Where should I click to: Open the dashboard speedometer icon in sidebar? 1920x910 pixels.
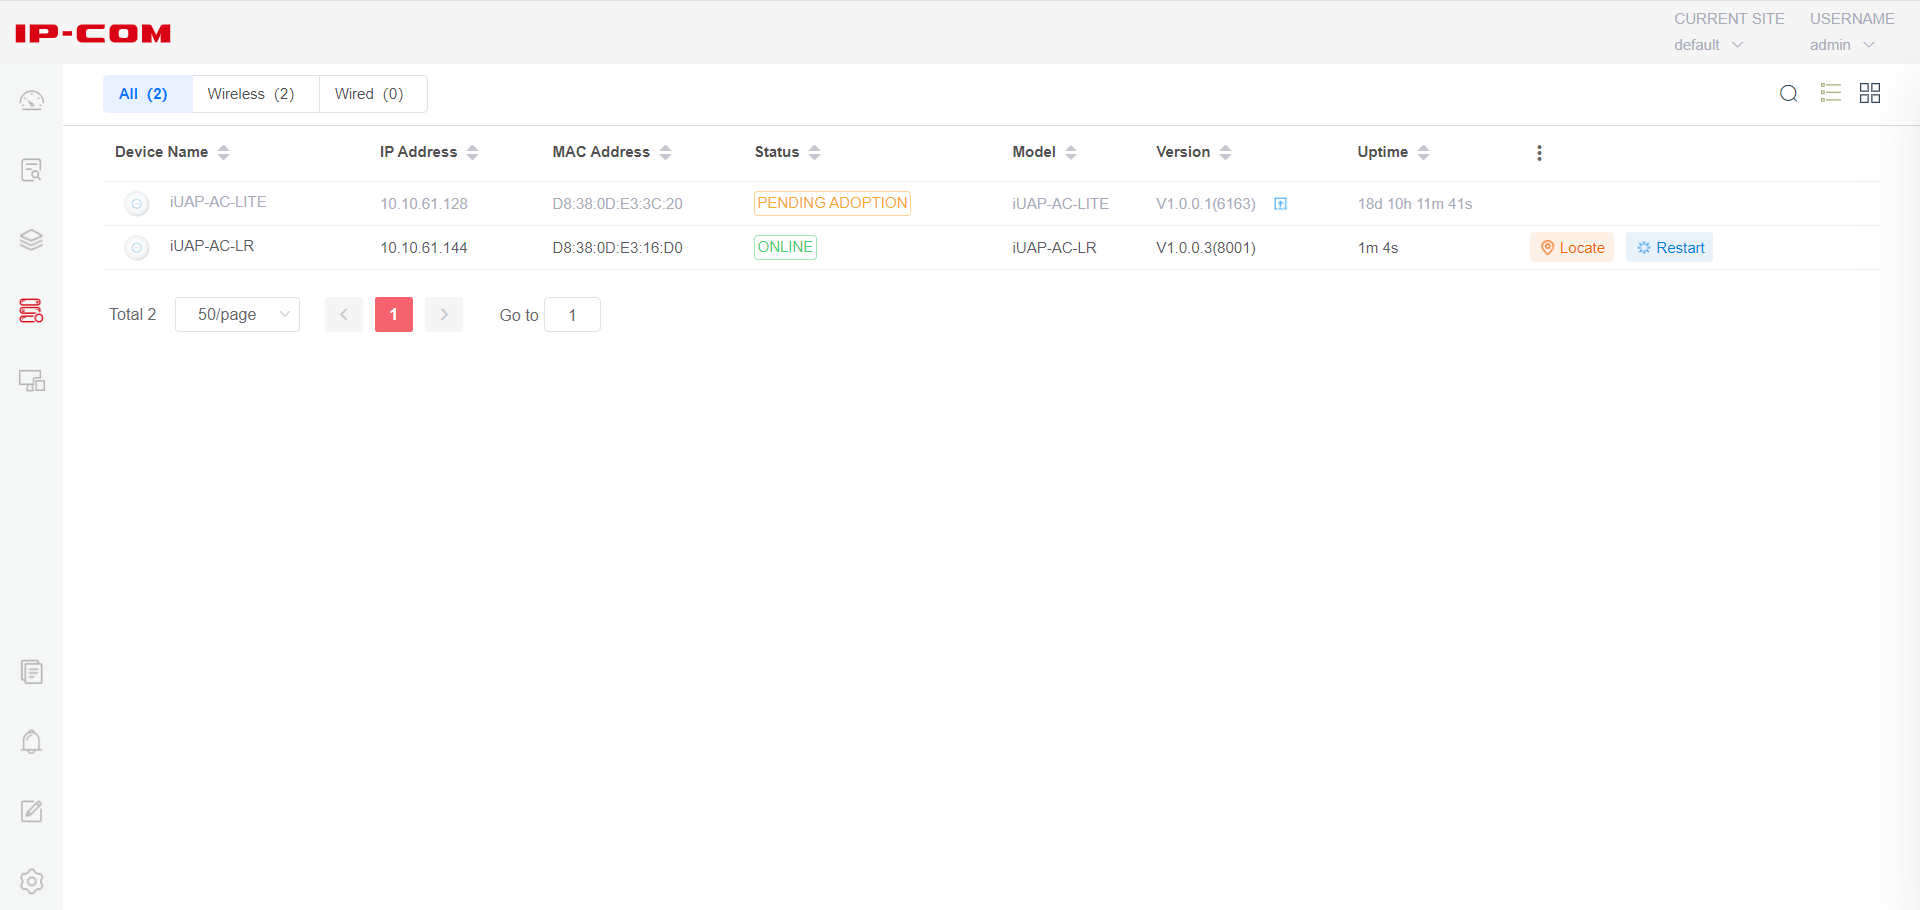point(32,100)
